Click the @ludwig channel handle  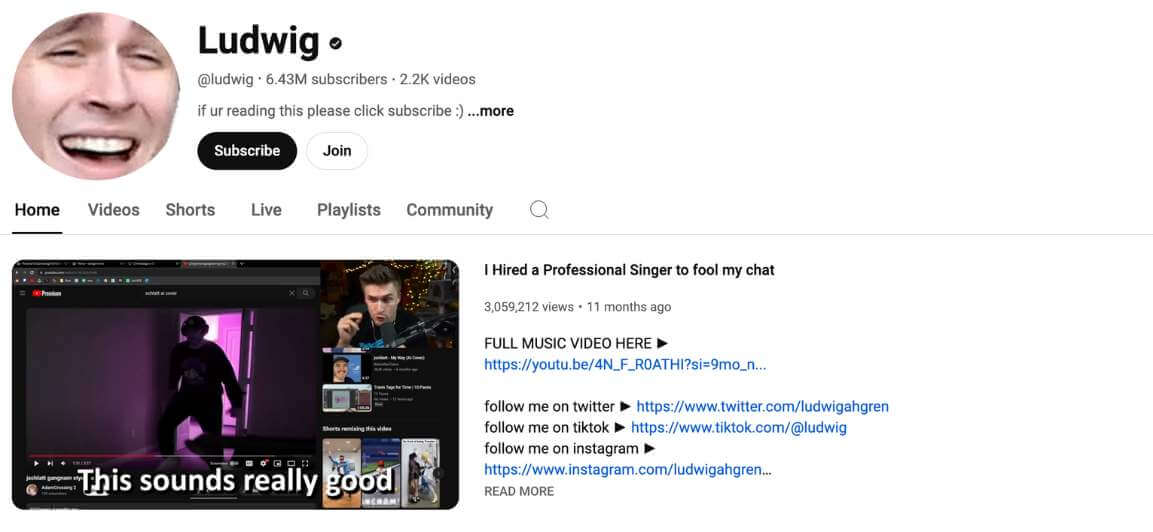pyautogui.click(x=225, y=79)
